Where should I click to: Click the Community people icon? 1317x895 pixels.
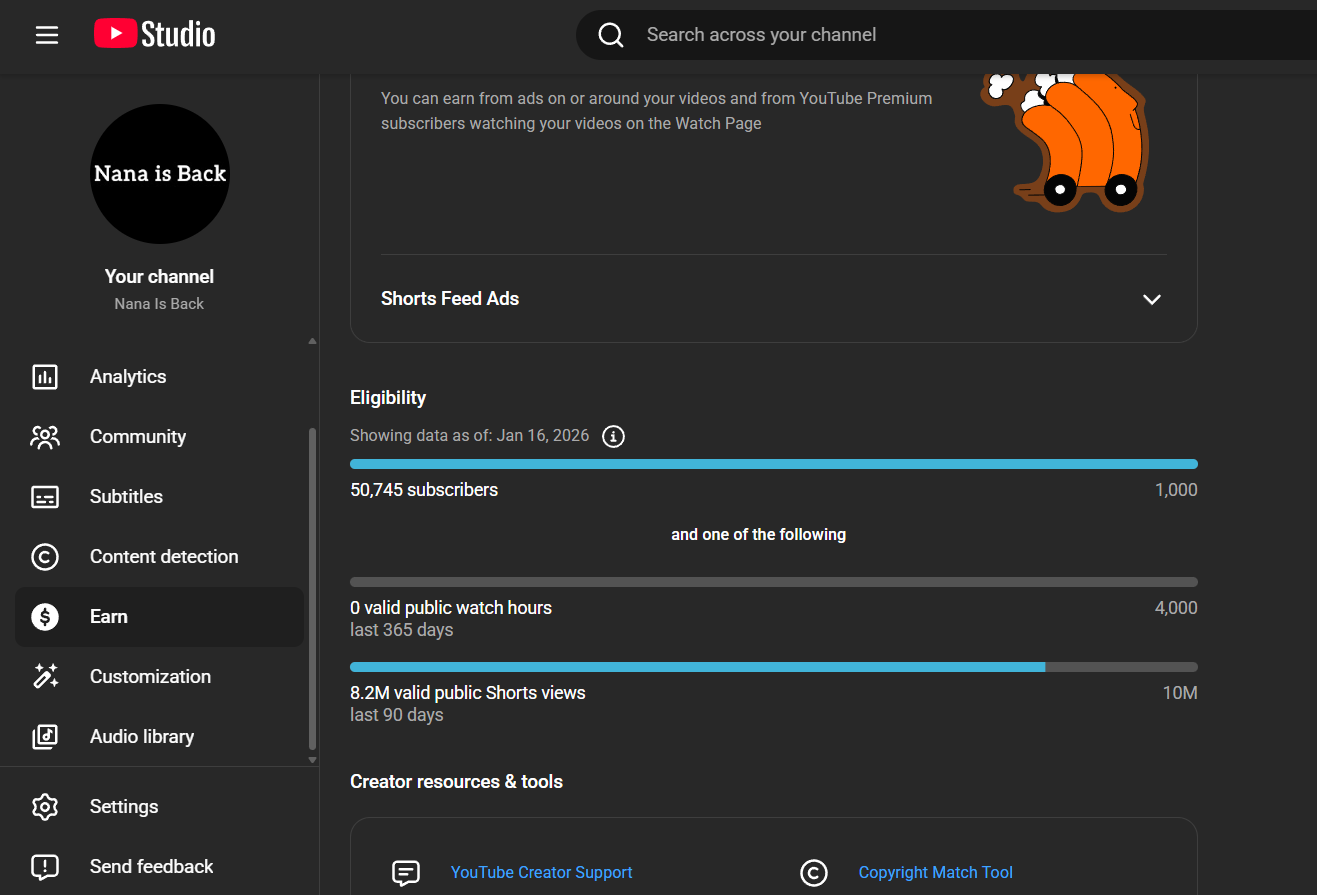(45, 437)
